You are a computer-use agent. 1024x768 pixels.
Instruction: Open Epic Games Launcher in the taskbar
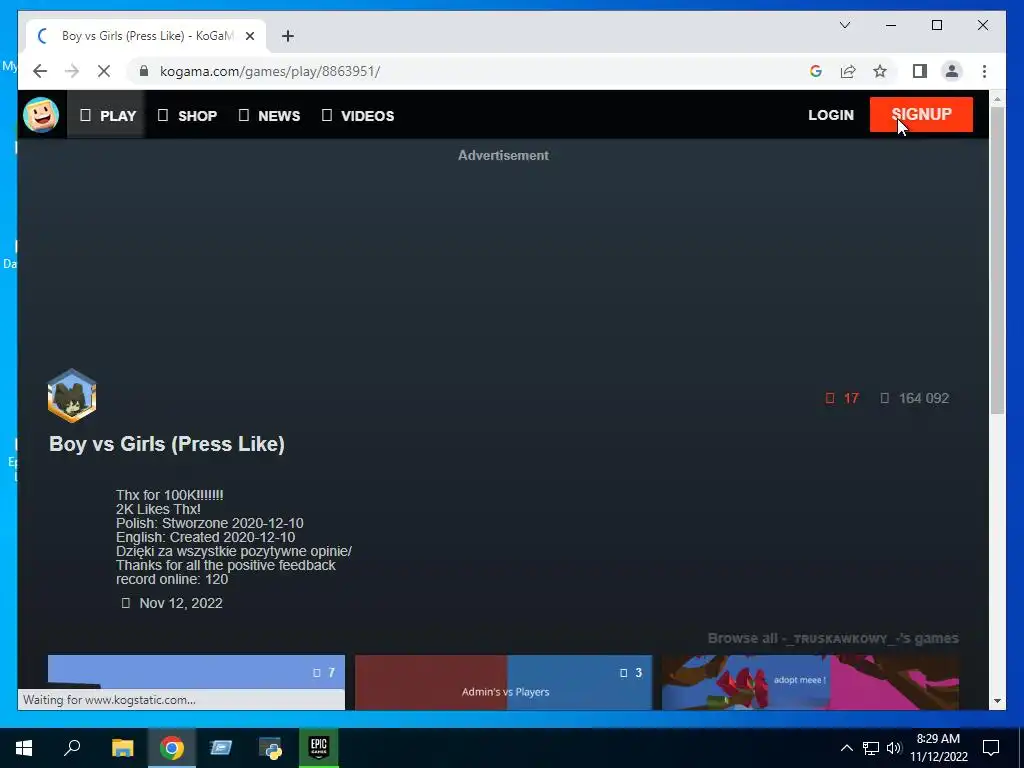click(319, 748)
